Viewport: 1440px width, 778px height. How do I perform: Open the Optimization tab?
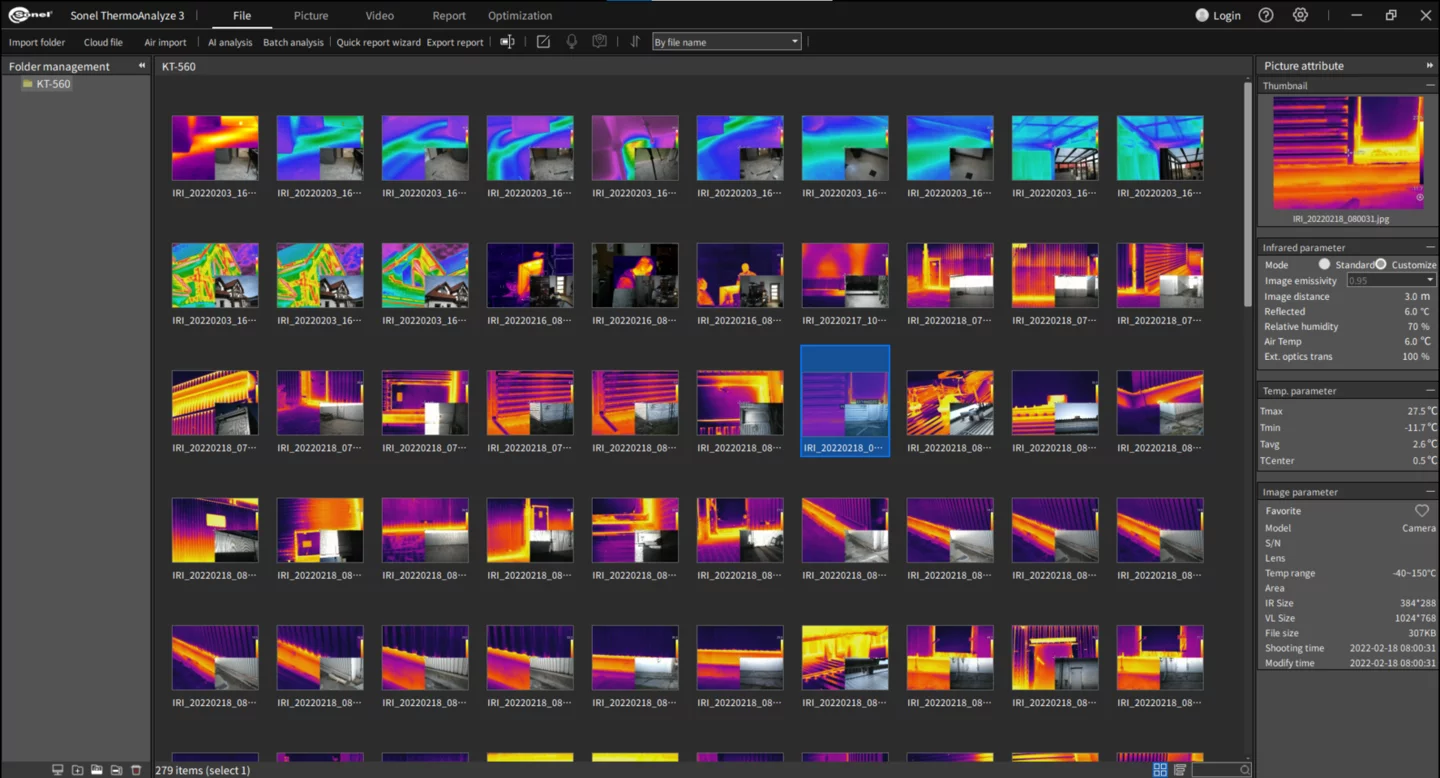tap(520, 16)
